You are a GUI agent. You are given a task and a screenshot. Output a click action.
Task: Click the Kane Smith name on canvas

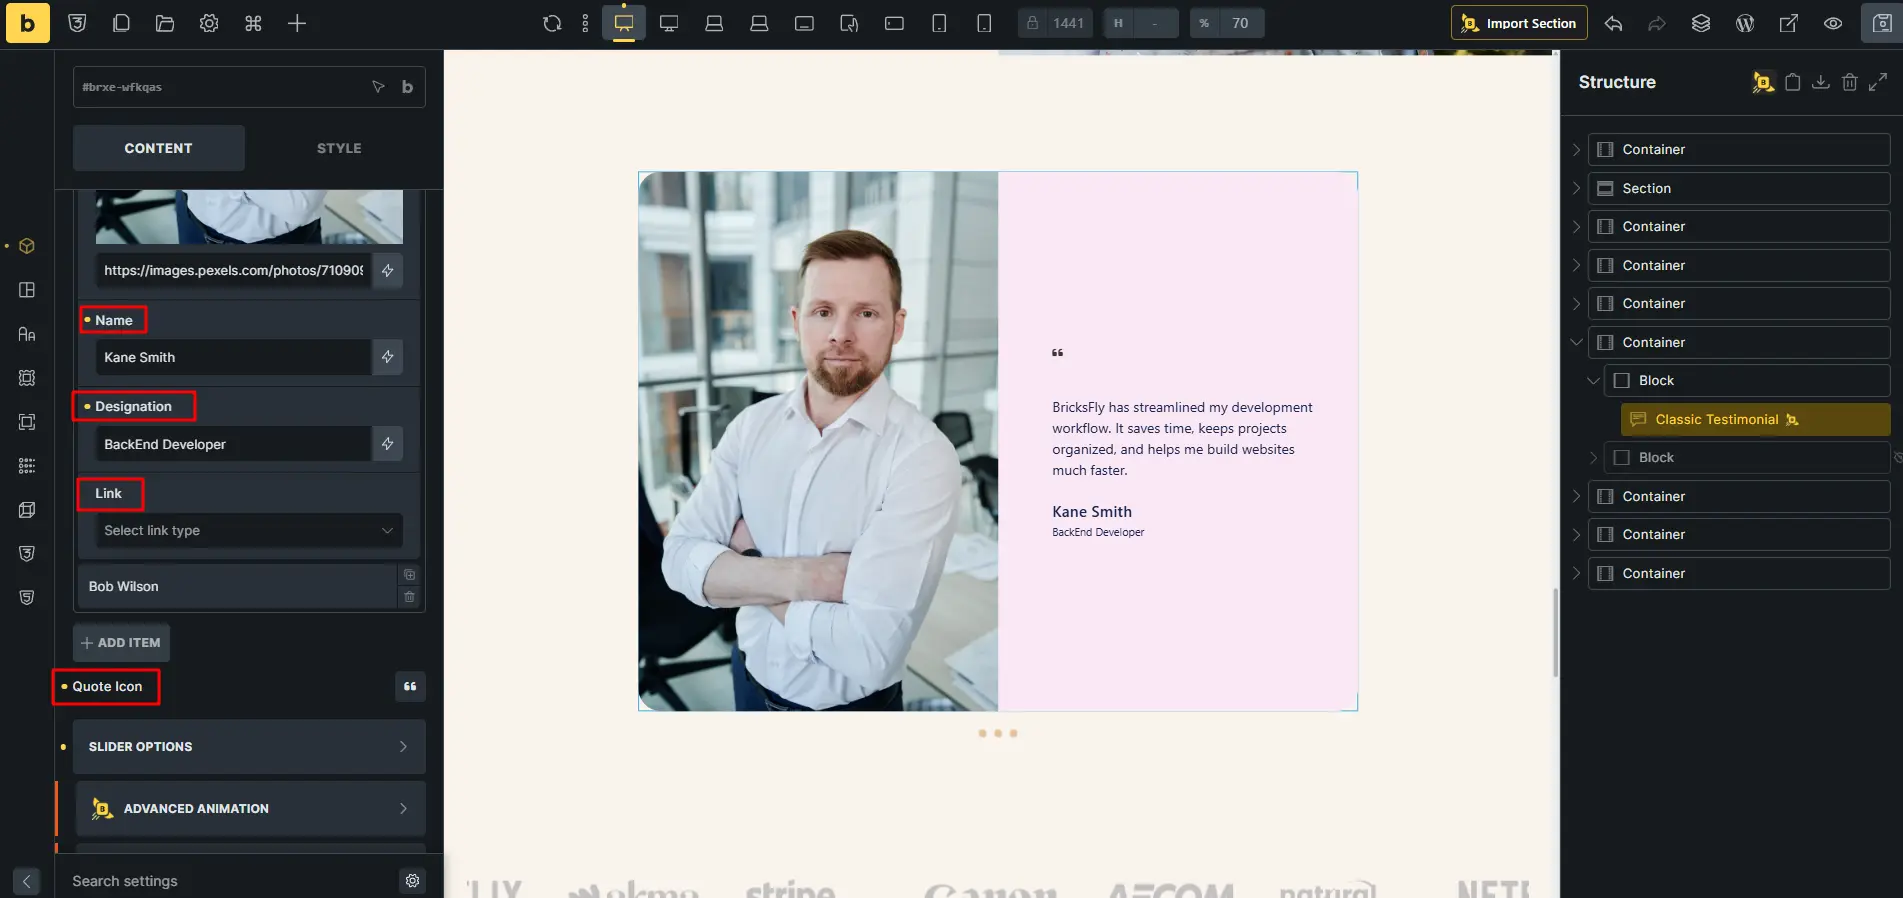pyautogui.click(x=1092, y=512)
